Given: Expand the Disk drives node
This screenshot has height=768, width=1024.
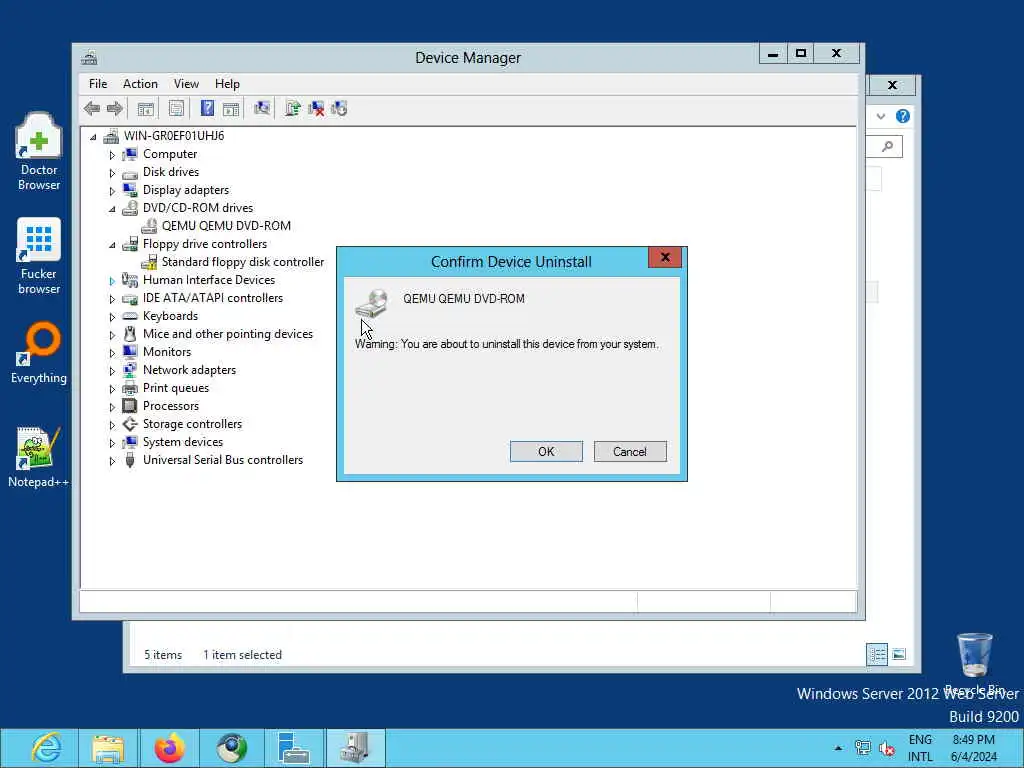Looking at the screenshot, I should [x=112, y=173].
